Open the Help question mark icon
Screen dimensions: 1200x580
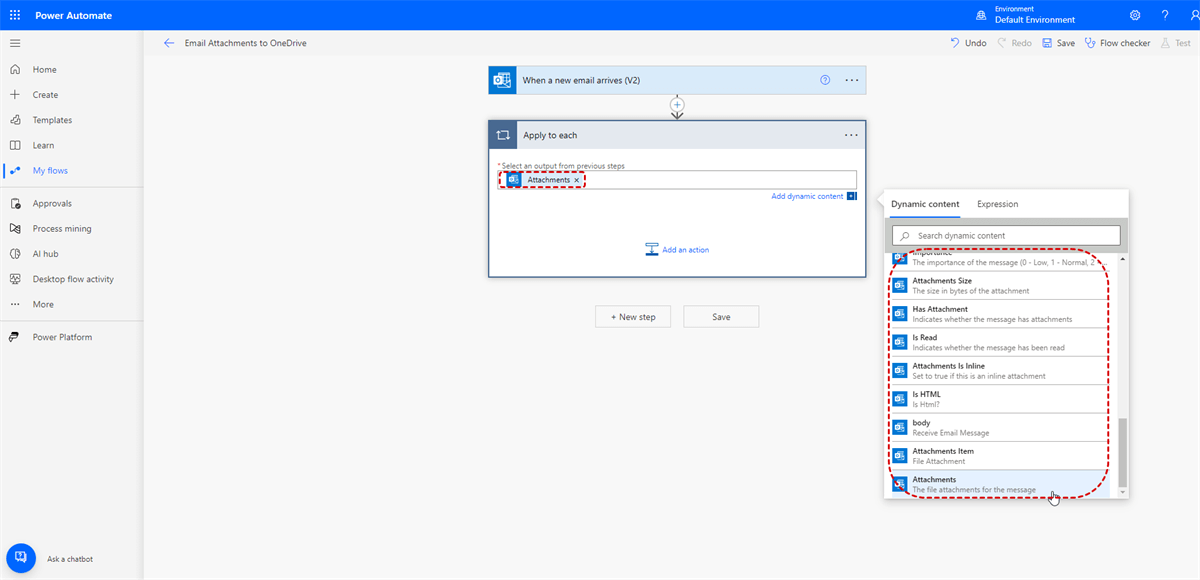pyautogui.click(x=1165, y=15)
